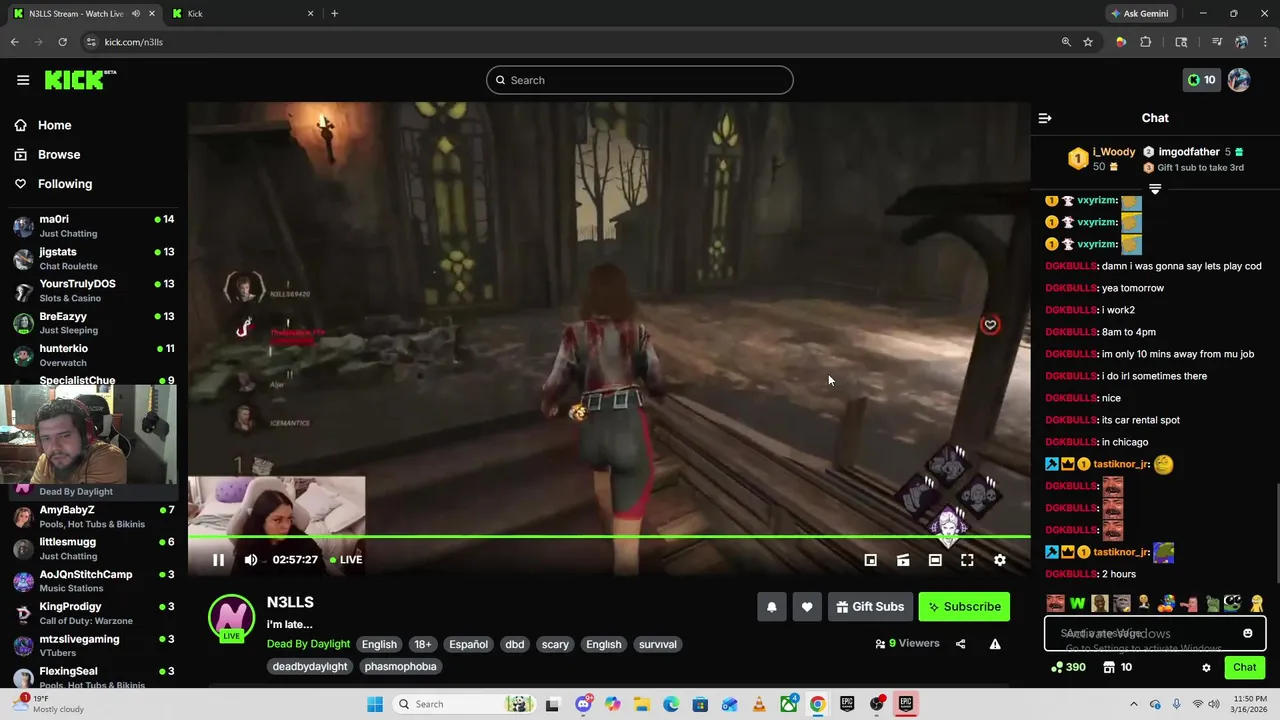The image size is (1280, 720).
Task: Open VLC from the taskbar
Action: [x=758, y=704]
